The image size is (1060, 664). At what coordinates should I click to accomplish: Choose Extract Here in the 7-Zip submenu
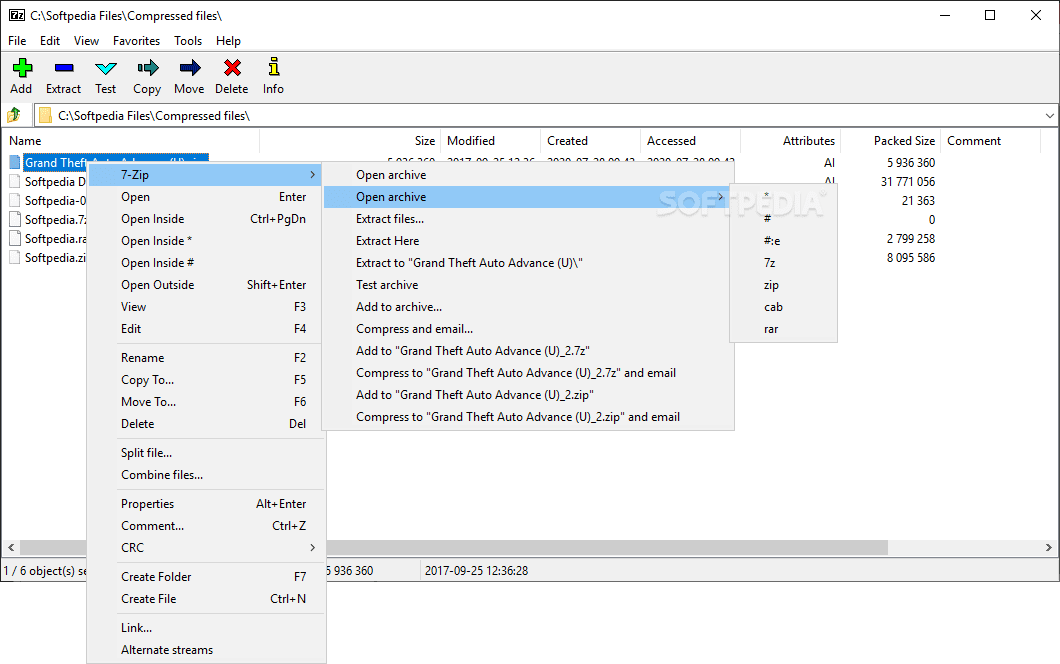[527, 241]
